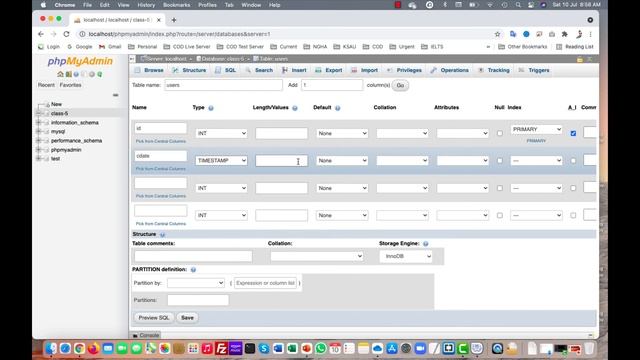The image size is (640, 360).
Task: Click Length/Values field for cdate column
Action: (x=282, y=161)
